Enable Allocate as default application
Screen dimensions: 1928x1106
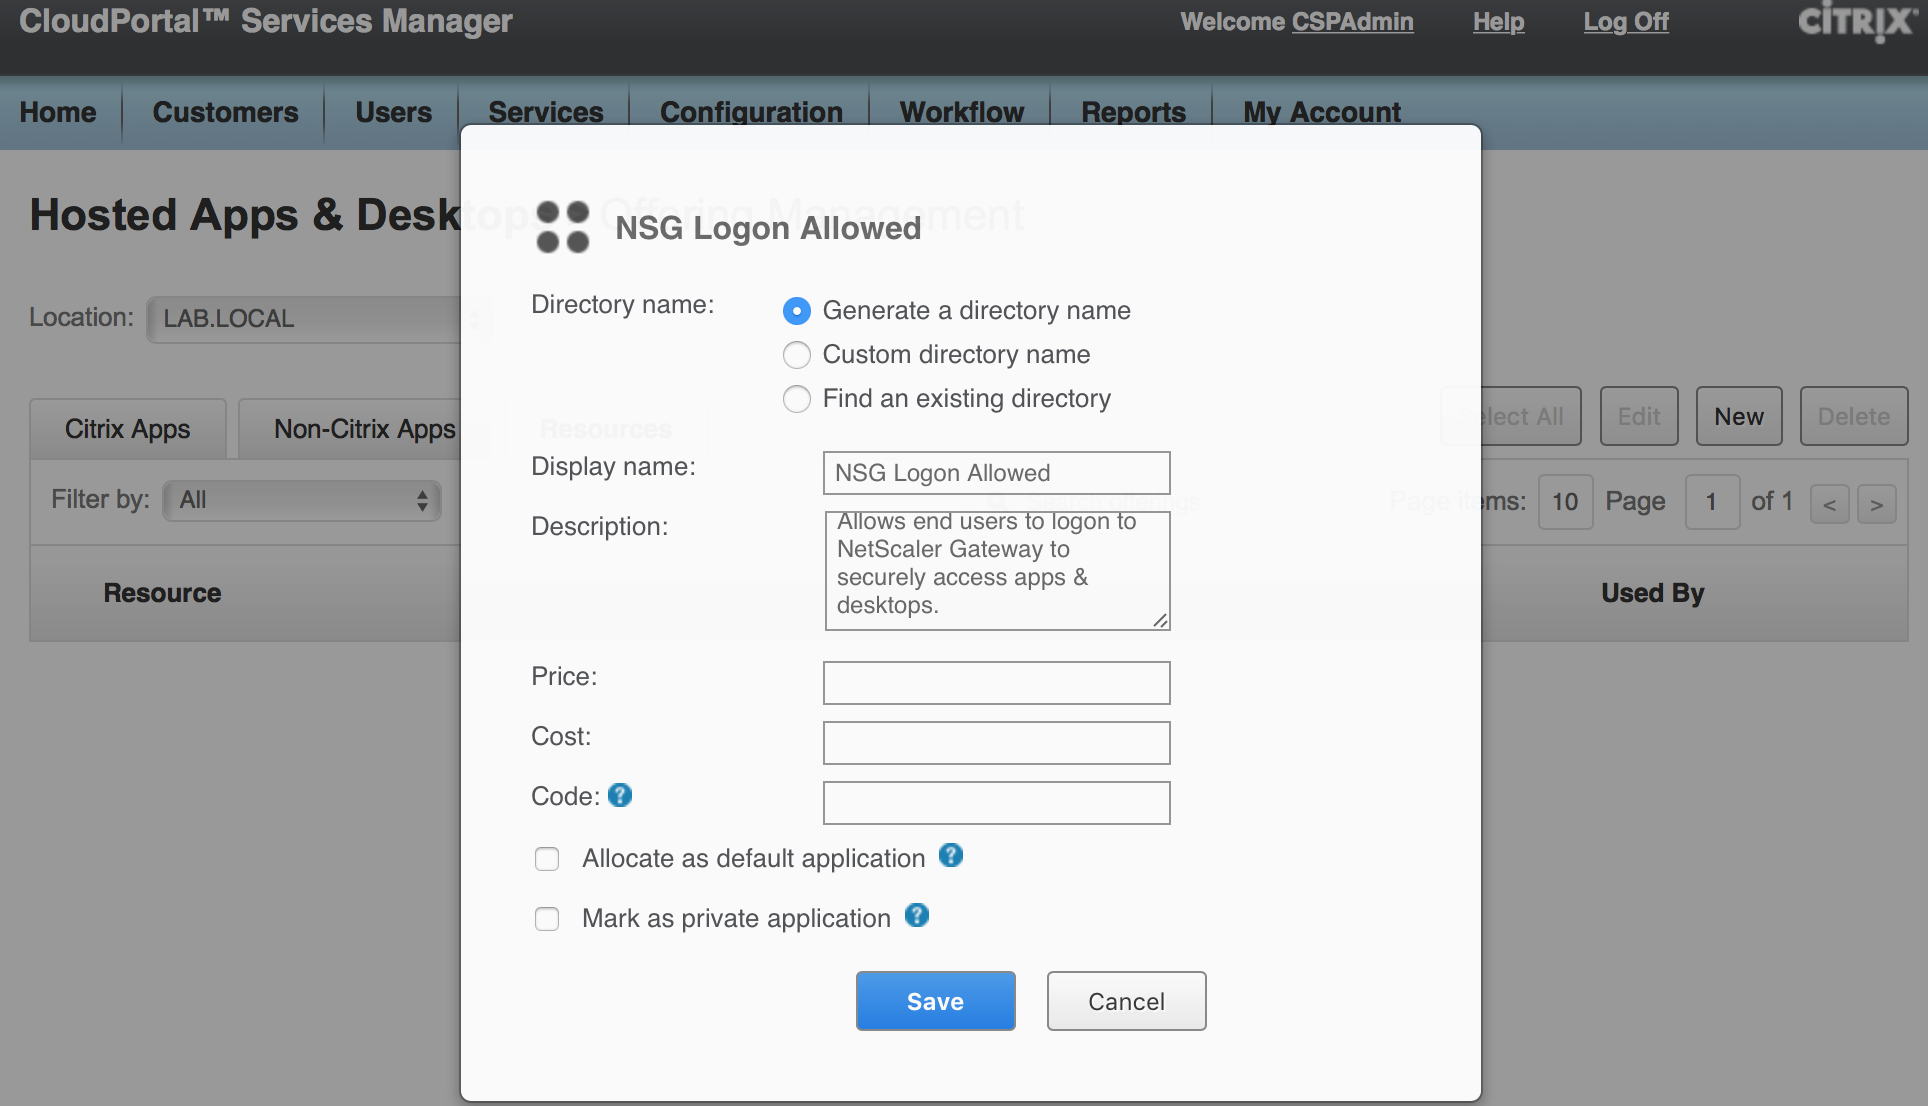click(x=547, y=859)
